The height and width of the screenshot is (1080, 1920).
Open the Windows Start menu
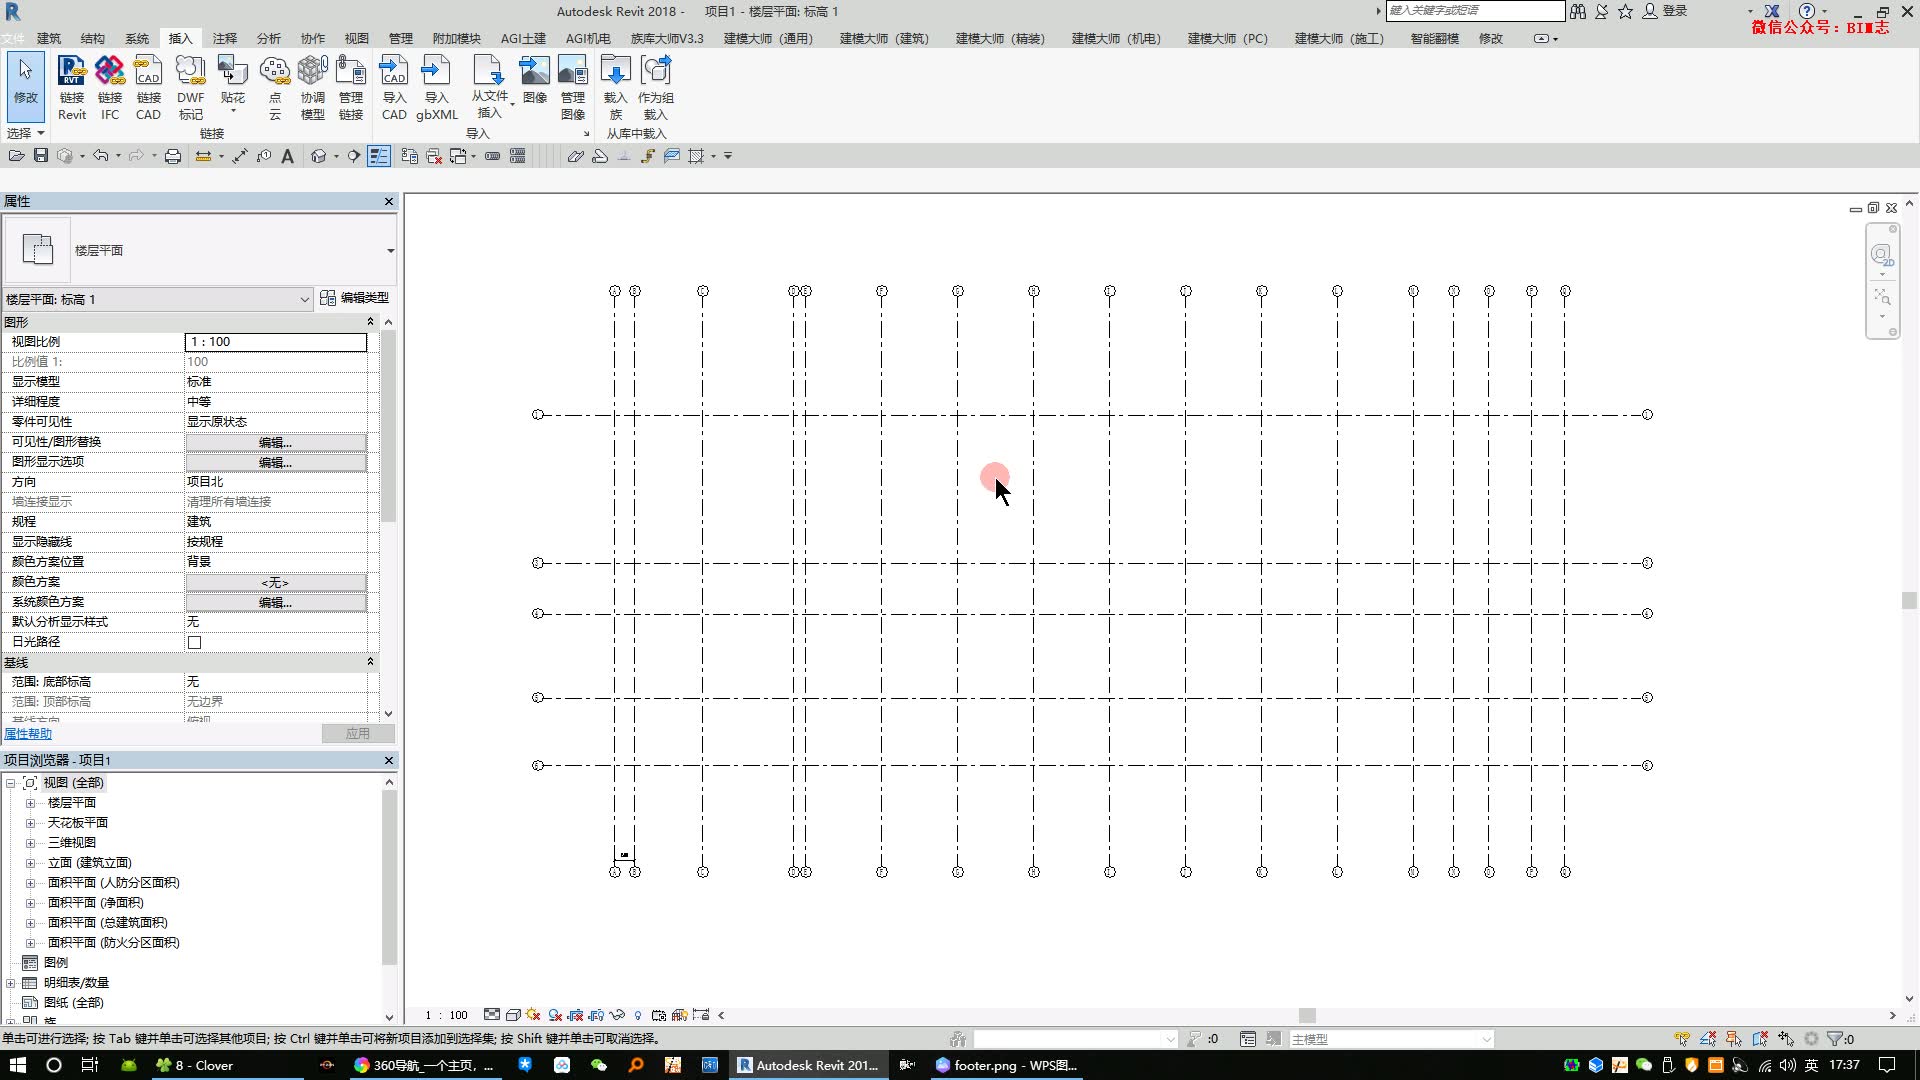click(17, 1065)
